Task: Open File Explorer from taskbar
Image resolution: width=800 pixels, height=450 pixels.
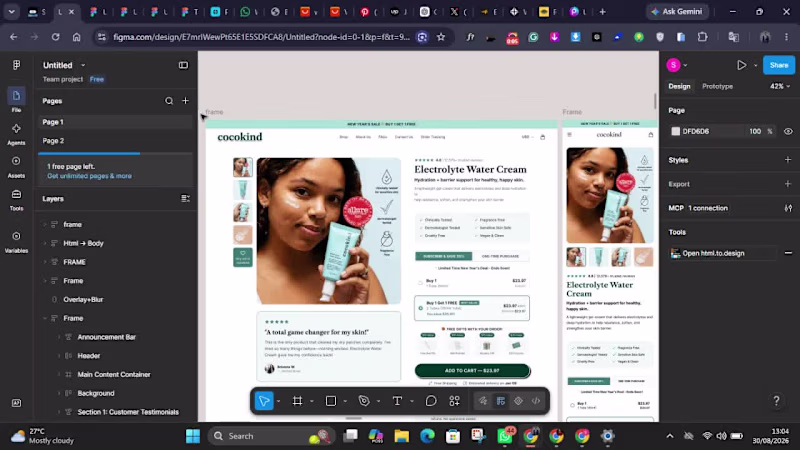Action: 402,436
